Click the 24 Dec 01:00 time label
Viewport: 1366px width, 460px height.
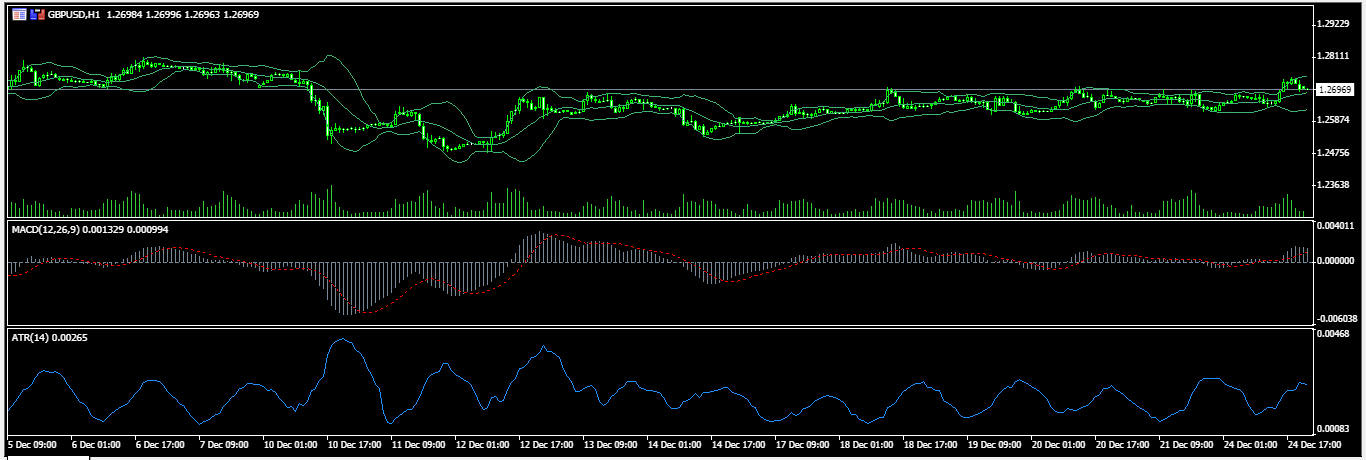click(x=1249, y=443)
